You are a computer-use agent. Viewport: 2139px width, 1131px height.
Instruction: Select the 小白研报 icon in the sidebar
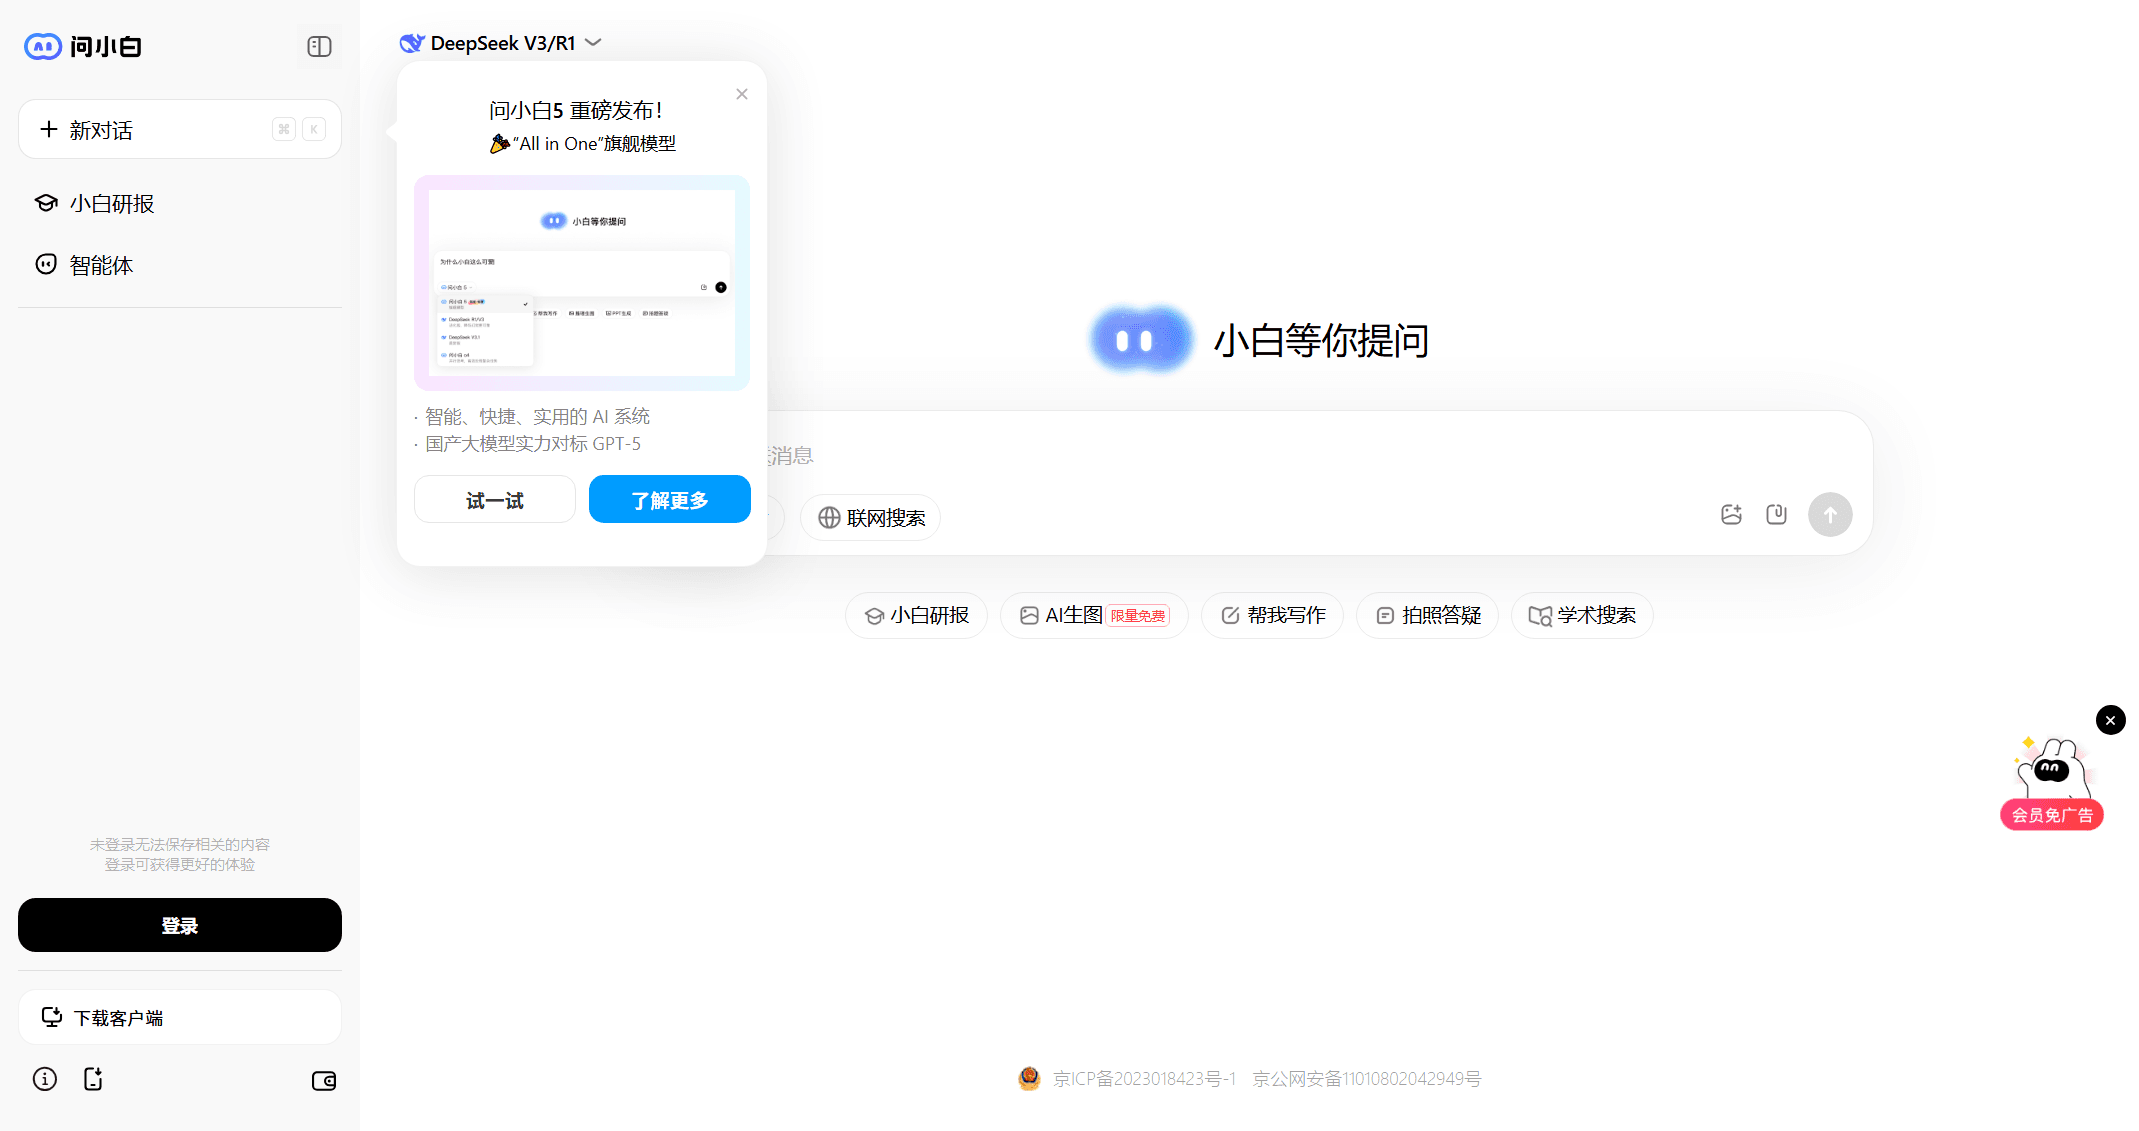pyautogui.click(x=46, y=203)
